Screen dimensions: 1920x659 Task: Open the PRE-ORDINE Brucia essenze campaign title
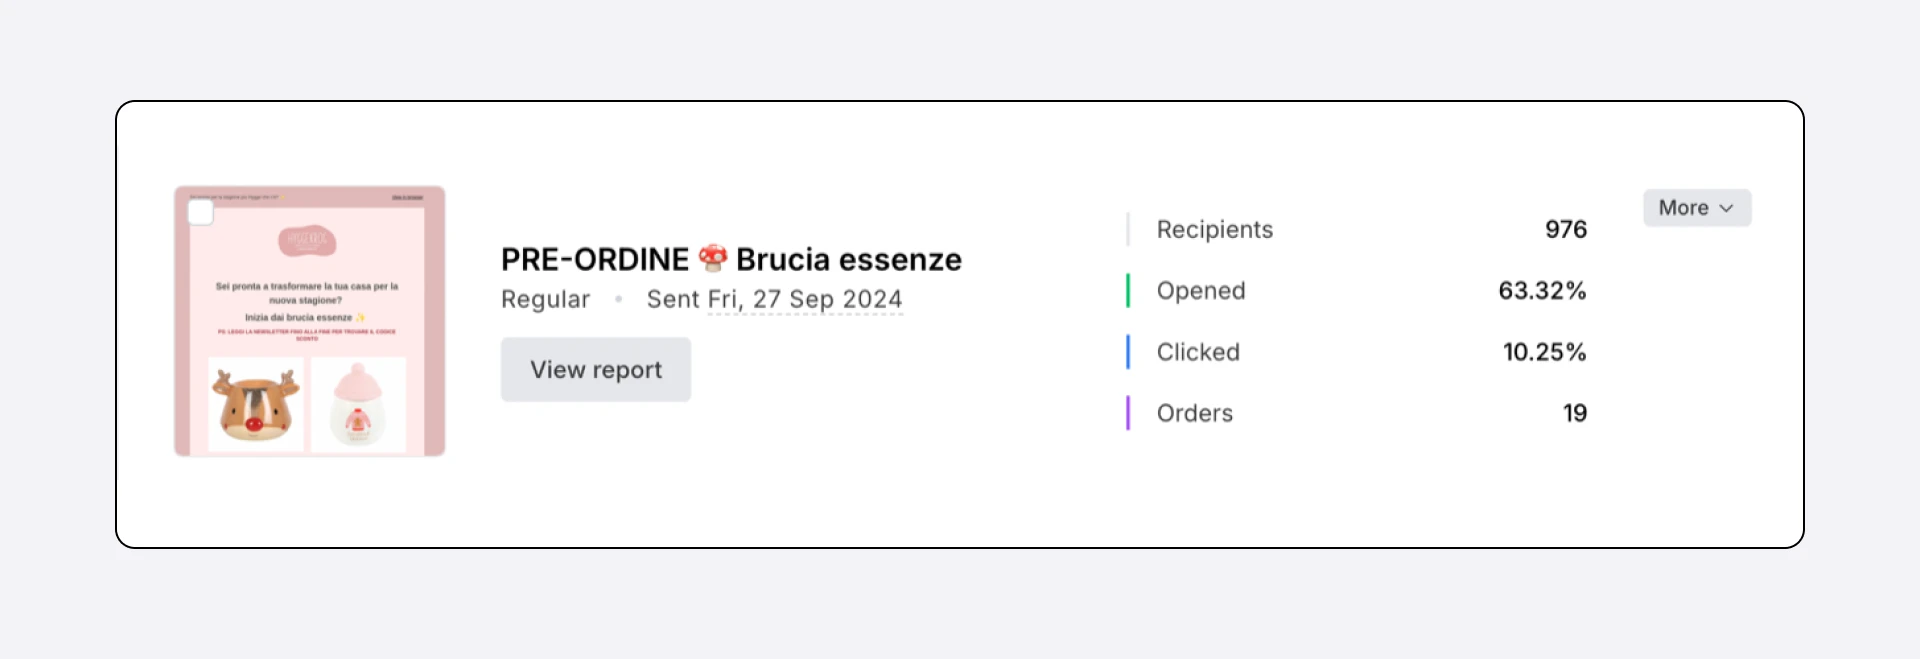click(x=731, y=260)
